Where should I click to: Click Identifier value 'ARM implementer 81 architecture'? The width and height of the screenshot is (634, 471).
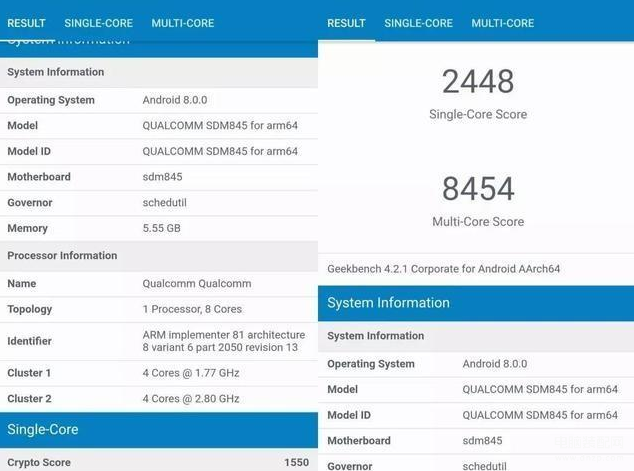pos(224,335)
